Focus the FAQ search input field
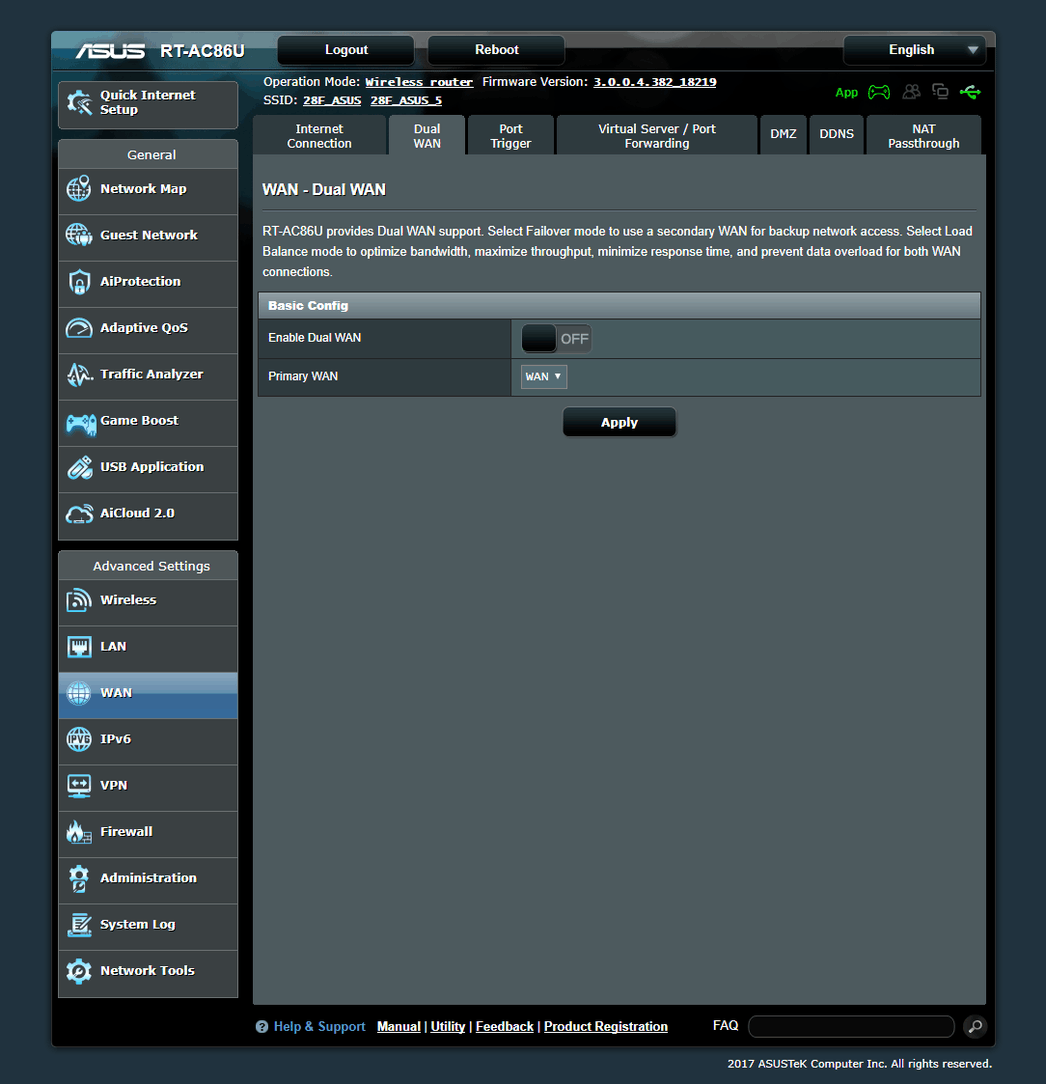This screenshot has width=1046, height=1084. click(851, 1027)
